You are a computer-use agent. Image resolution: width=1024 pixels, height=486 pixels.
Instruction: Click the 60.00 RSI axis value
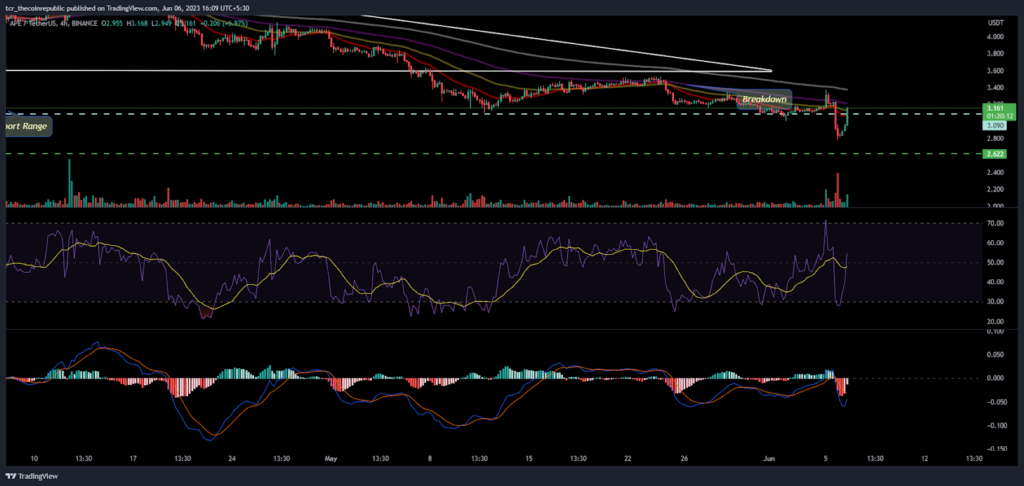[x=995, y=243]
